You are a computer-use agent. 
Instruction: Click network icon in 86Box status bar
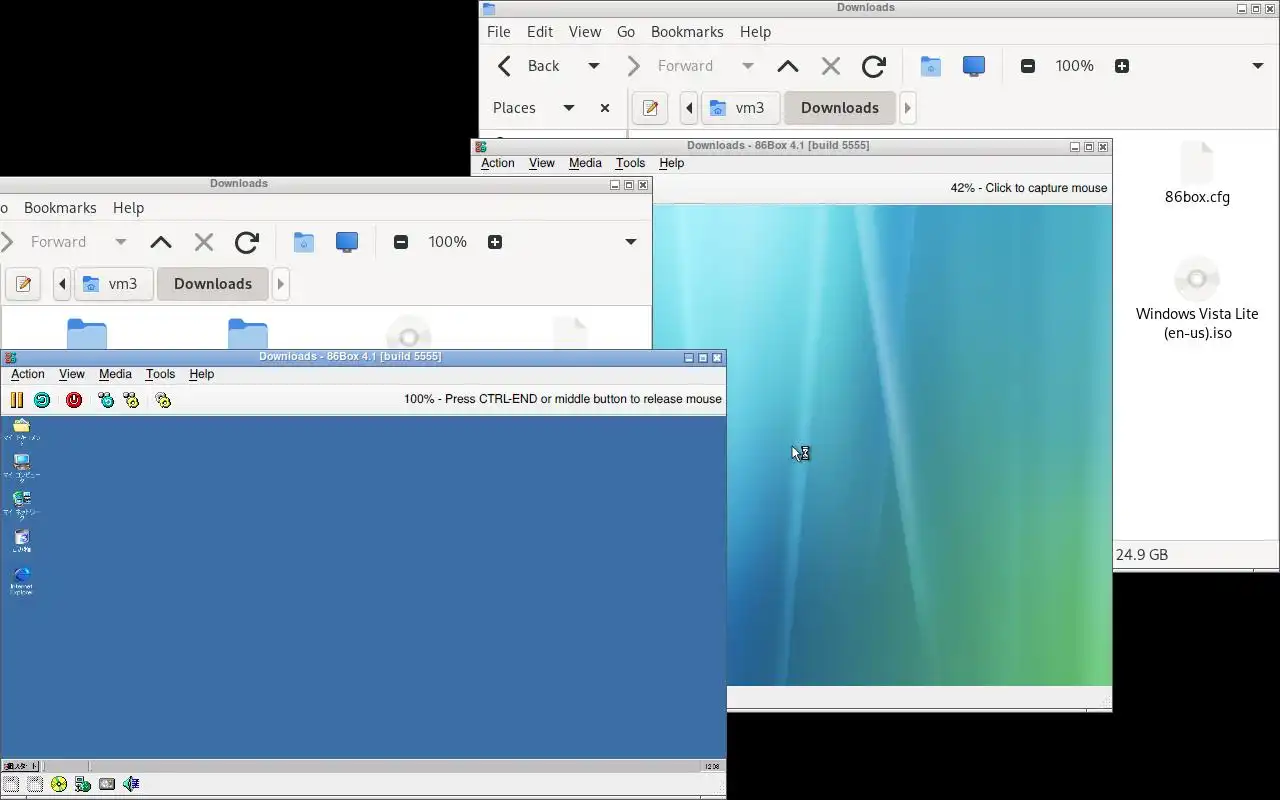[83, 784]
